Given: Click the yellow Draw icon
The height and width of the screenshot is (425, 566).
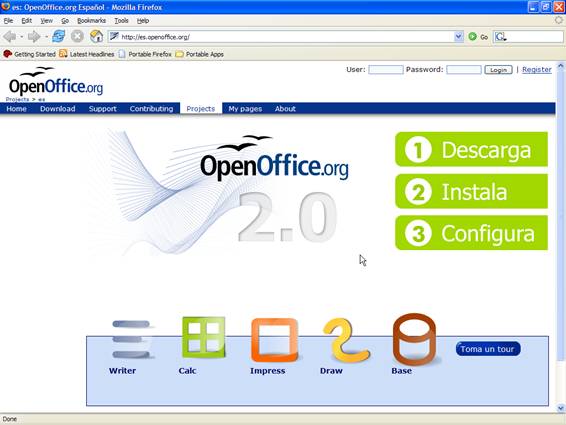Looking at the screenshot, I should point(346,339).
